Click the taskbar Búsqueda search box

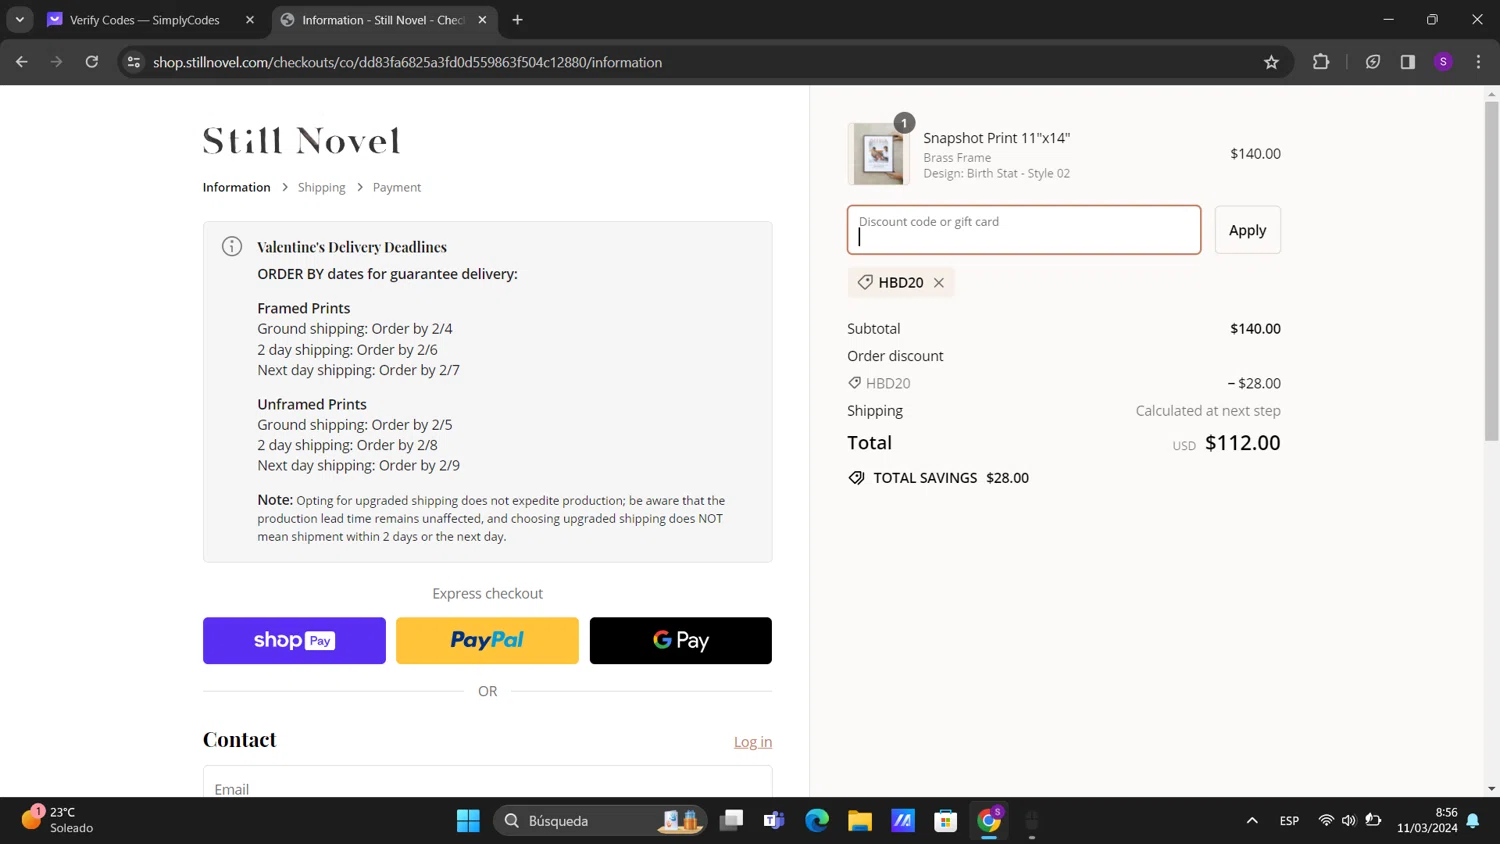point(600,821)
